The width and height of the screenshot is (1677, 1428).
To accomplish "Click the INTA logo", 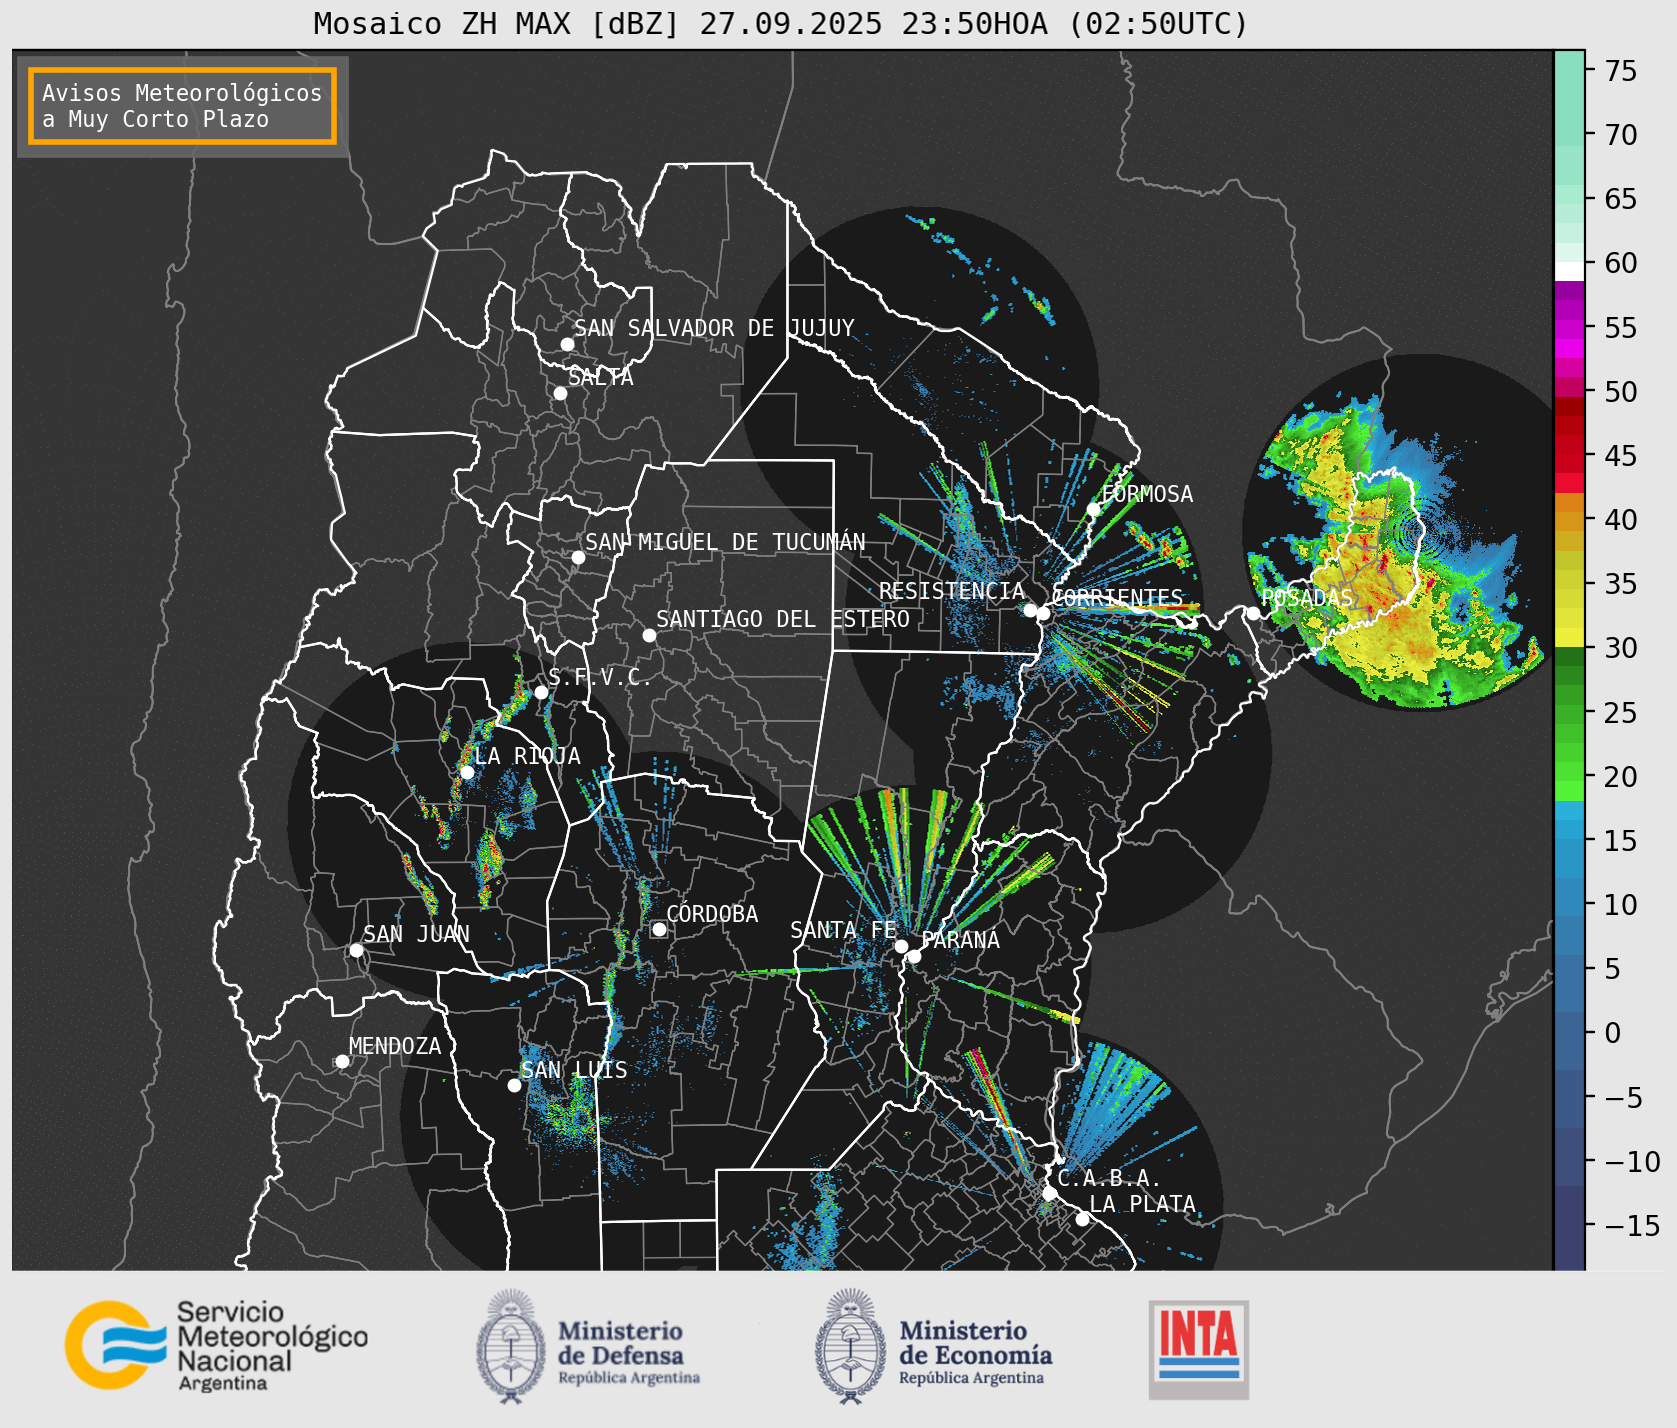I will [x=1198, y=1349].
